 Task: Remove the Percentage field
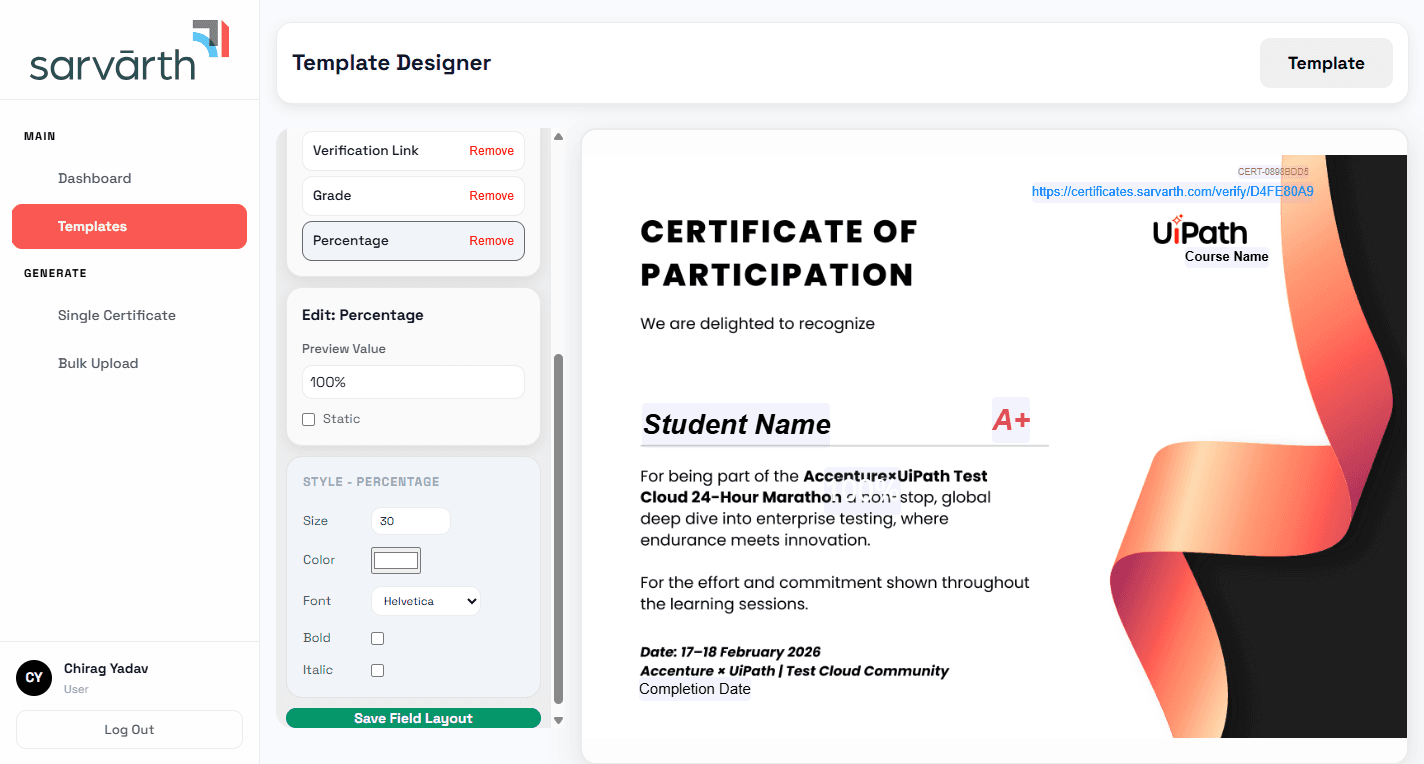[491, 241]
